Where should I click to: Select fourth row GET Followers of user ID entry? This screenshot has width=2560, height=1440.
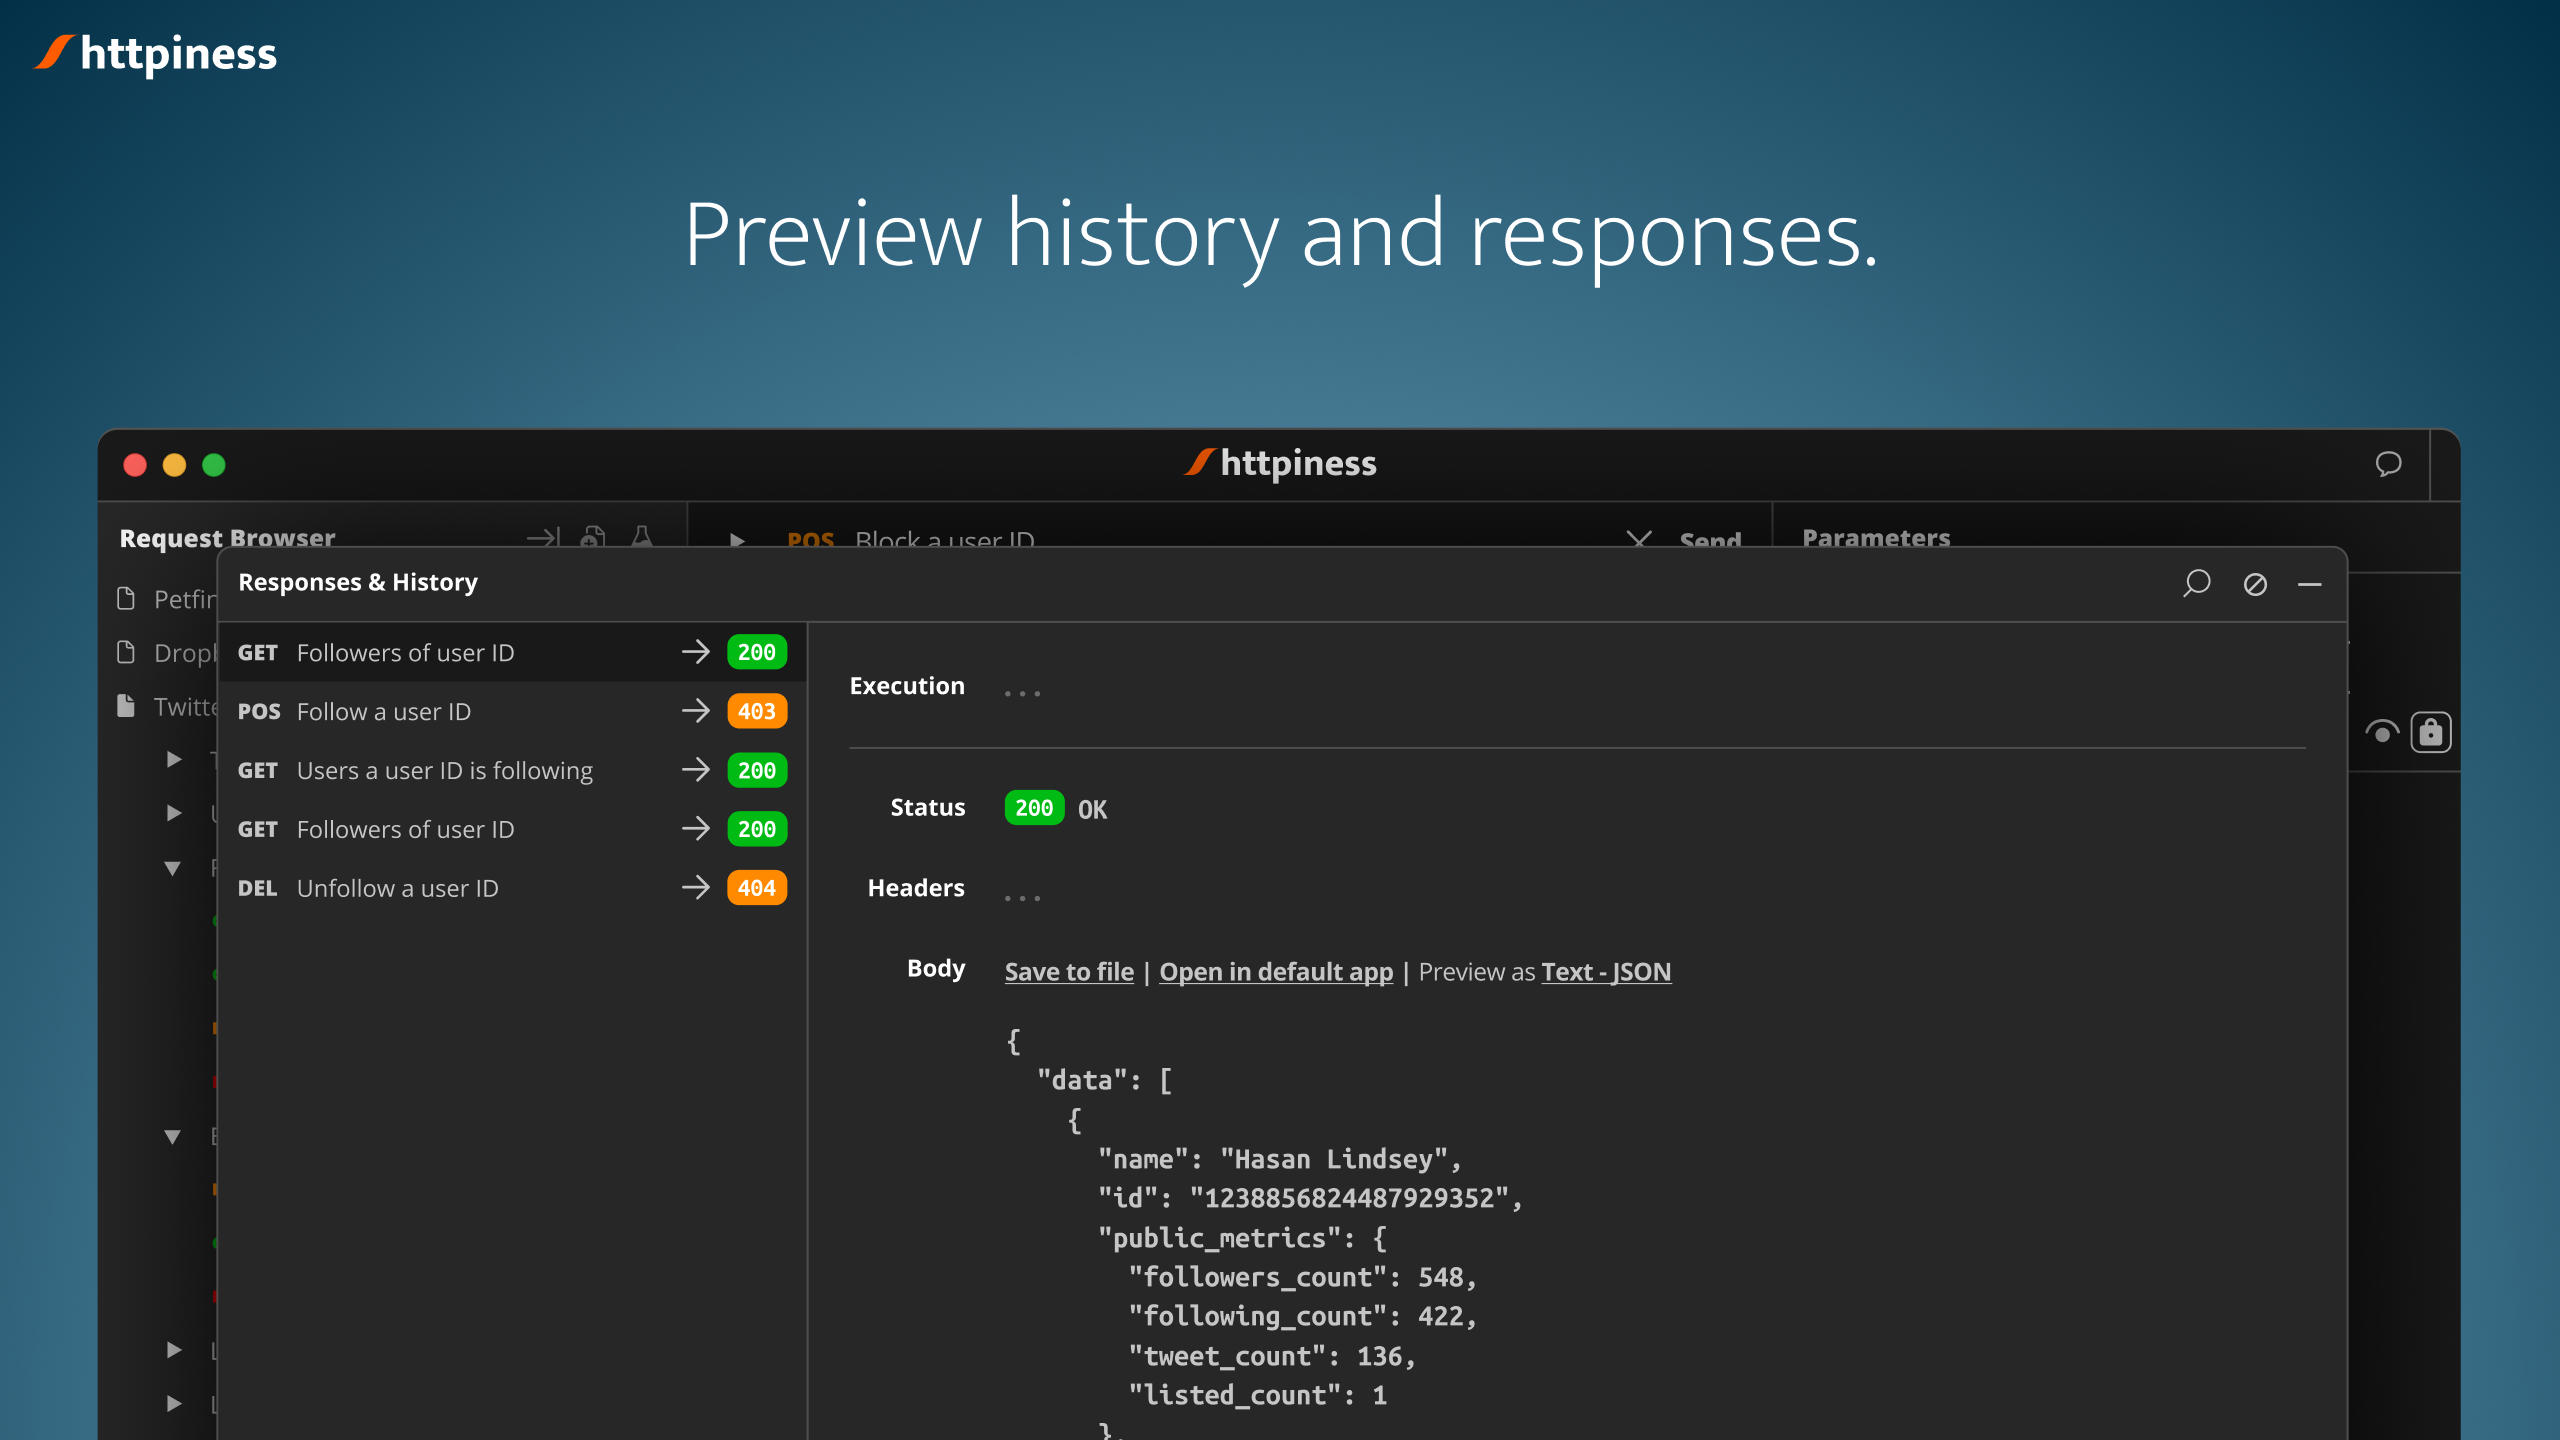point(512,829)
